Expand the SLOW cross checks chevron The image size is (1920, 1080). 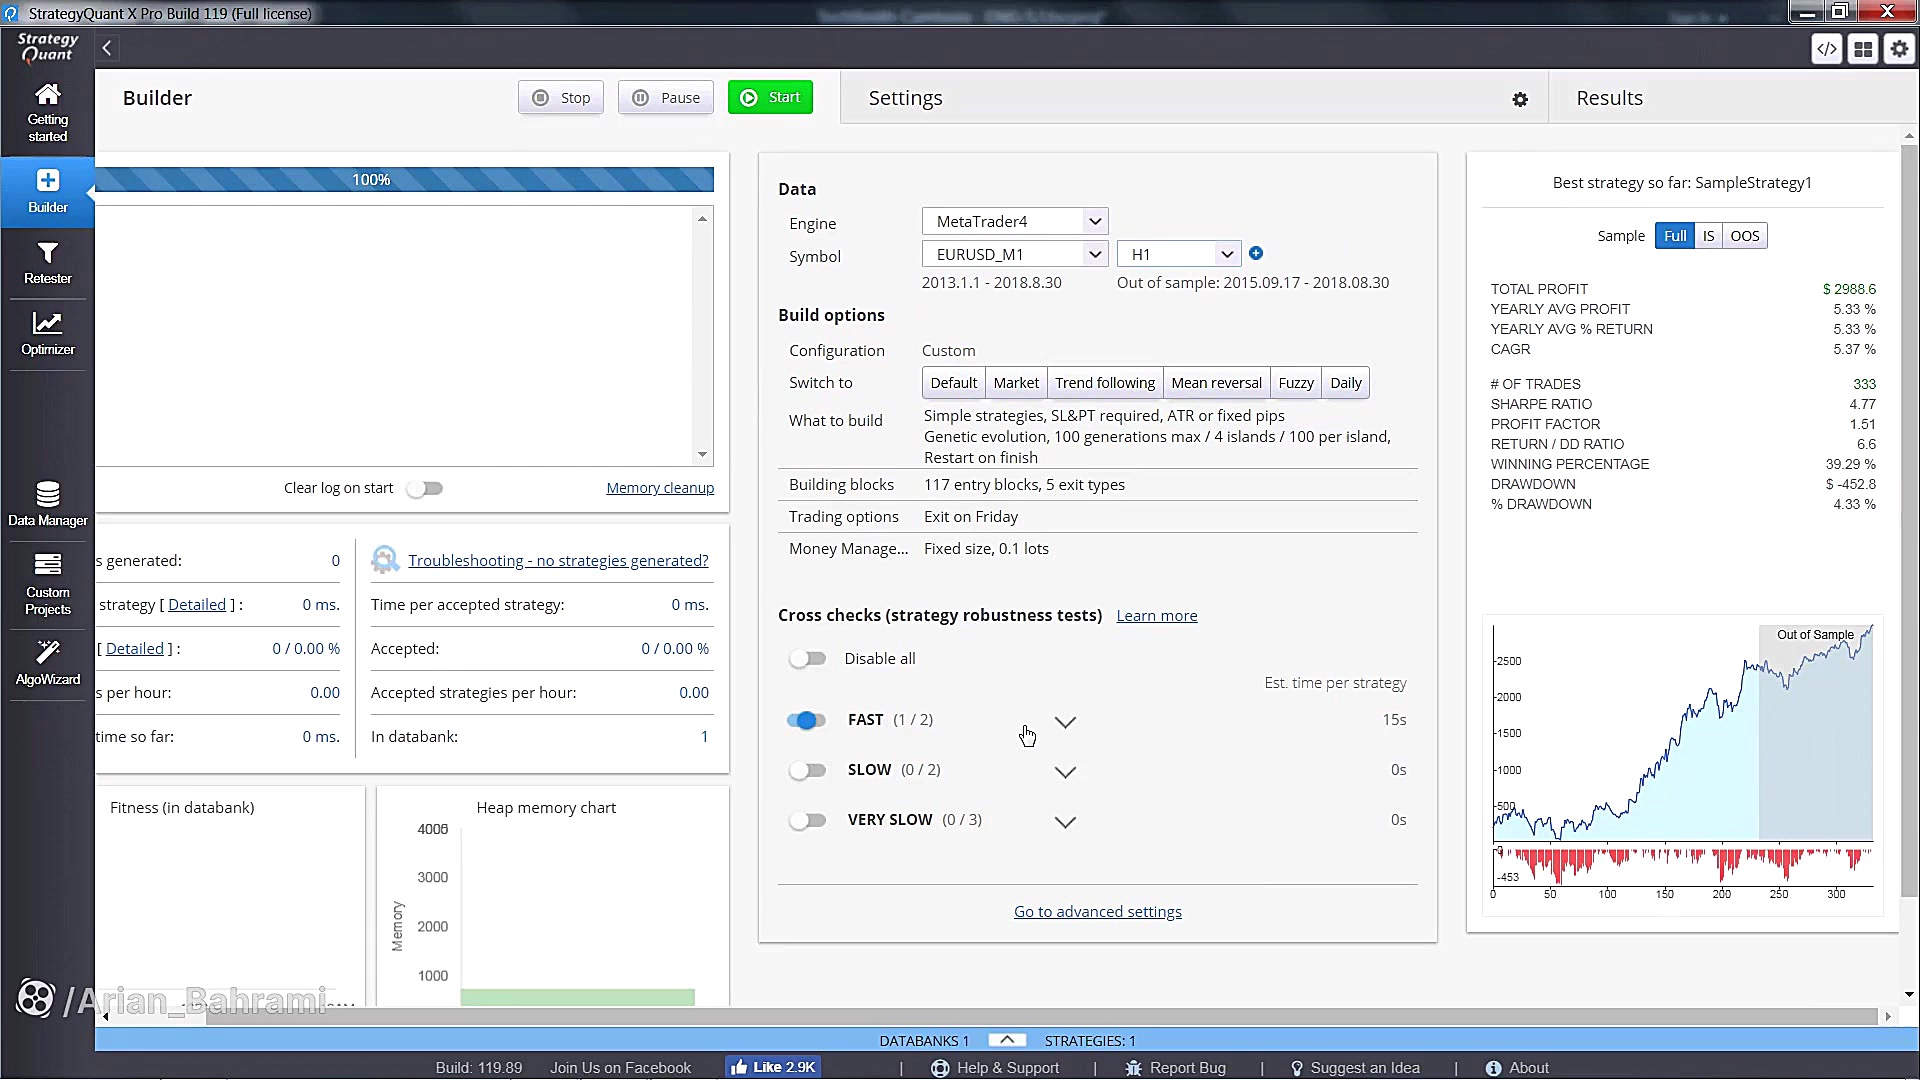click(1065, 772)
